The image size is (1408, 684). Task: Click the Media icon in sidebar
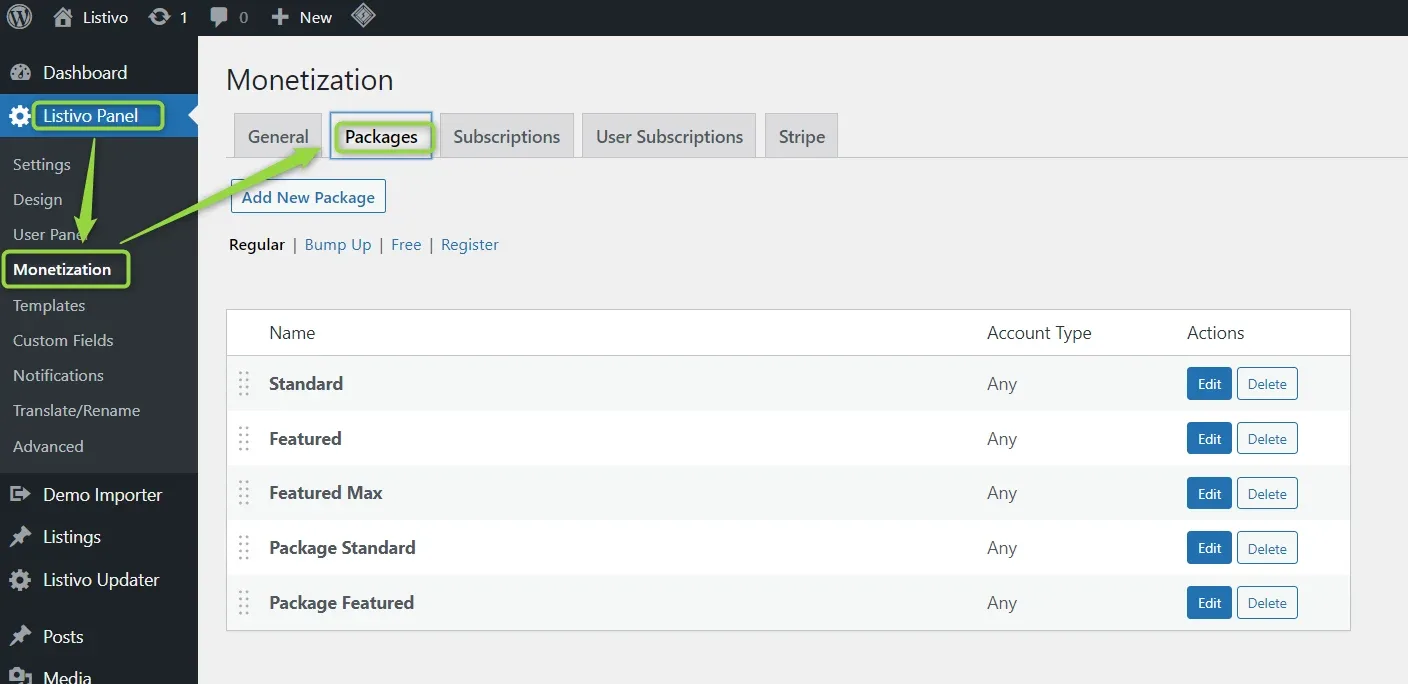(20, 676)
